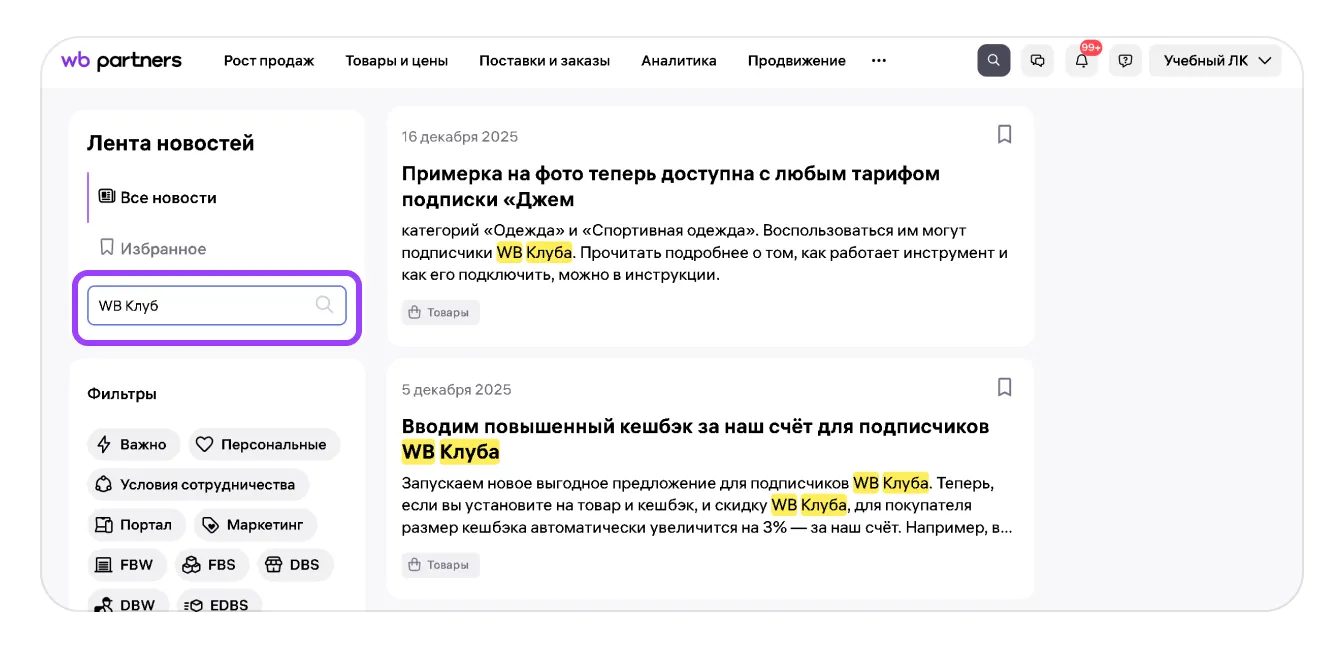Click the wb partners logo
Image resolution: width=1344 pixels, height=648 pixels.
[x=121, y=60]
